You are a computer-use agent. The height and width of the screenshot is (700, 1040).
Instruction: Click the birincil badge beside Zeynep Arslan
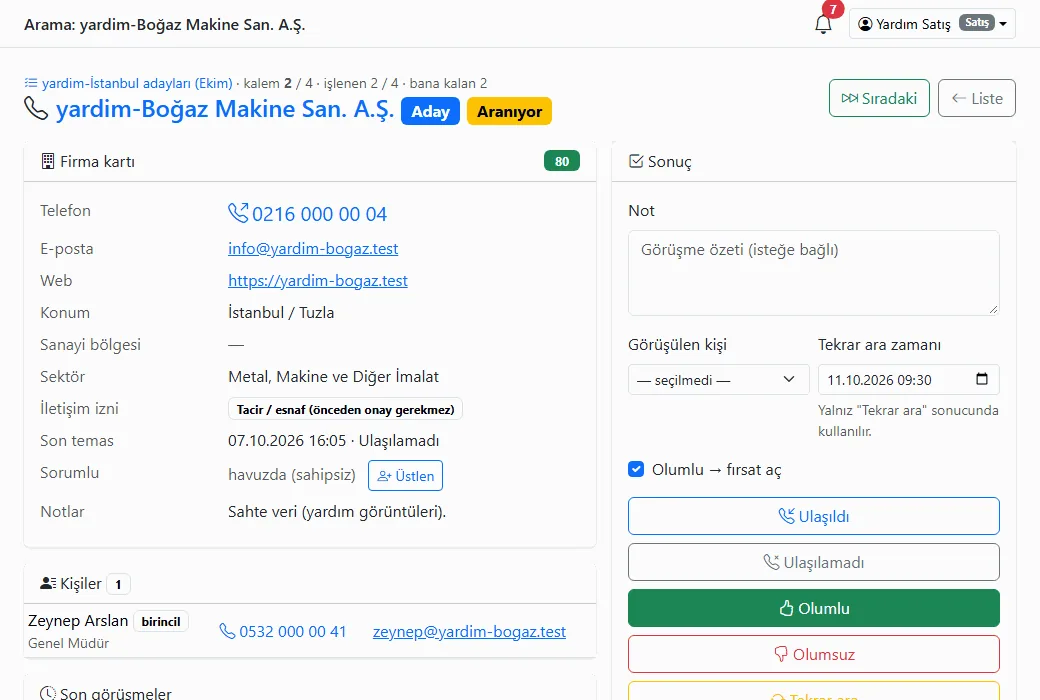tap(161, 621)
